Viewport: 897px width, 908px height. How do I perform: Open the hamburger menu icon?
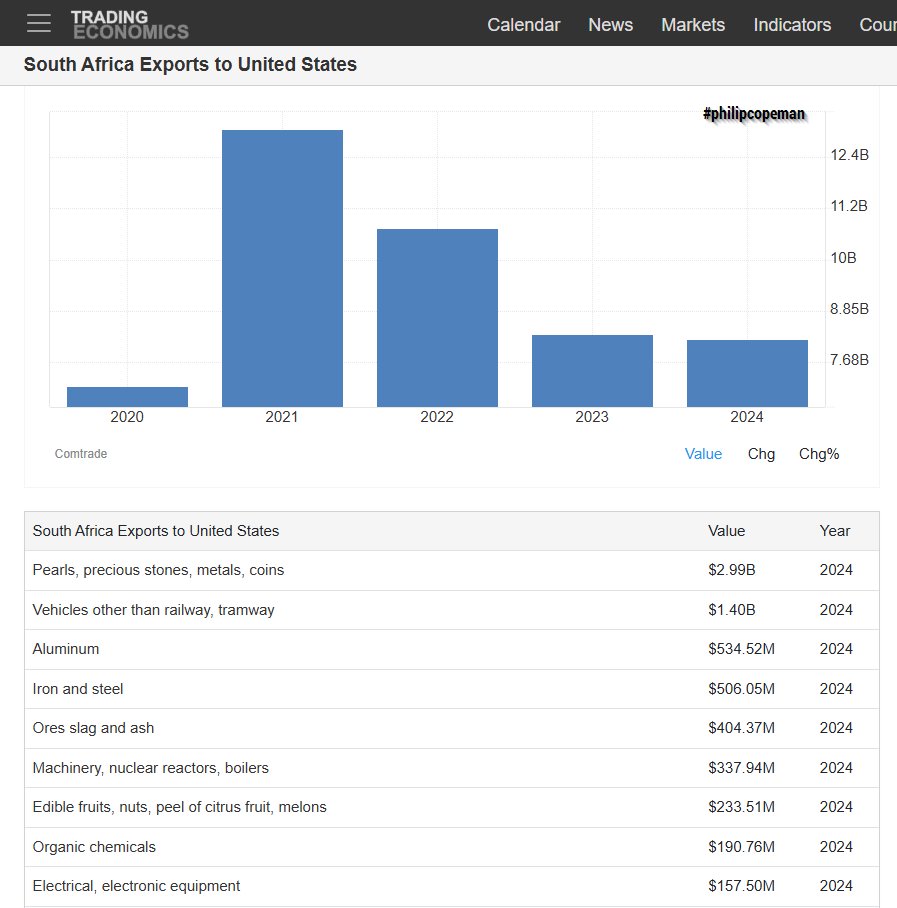click(x=39, y=23)
